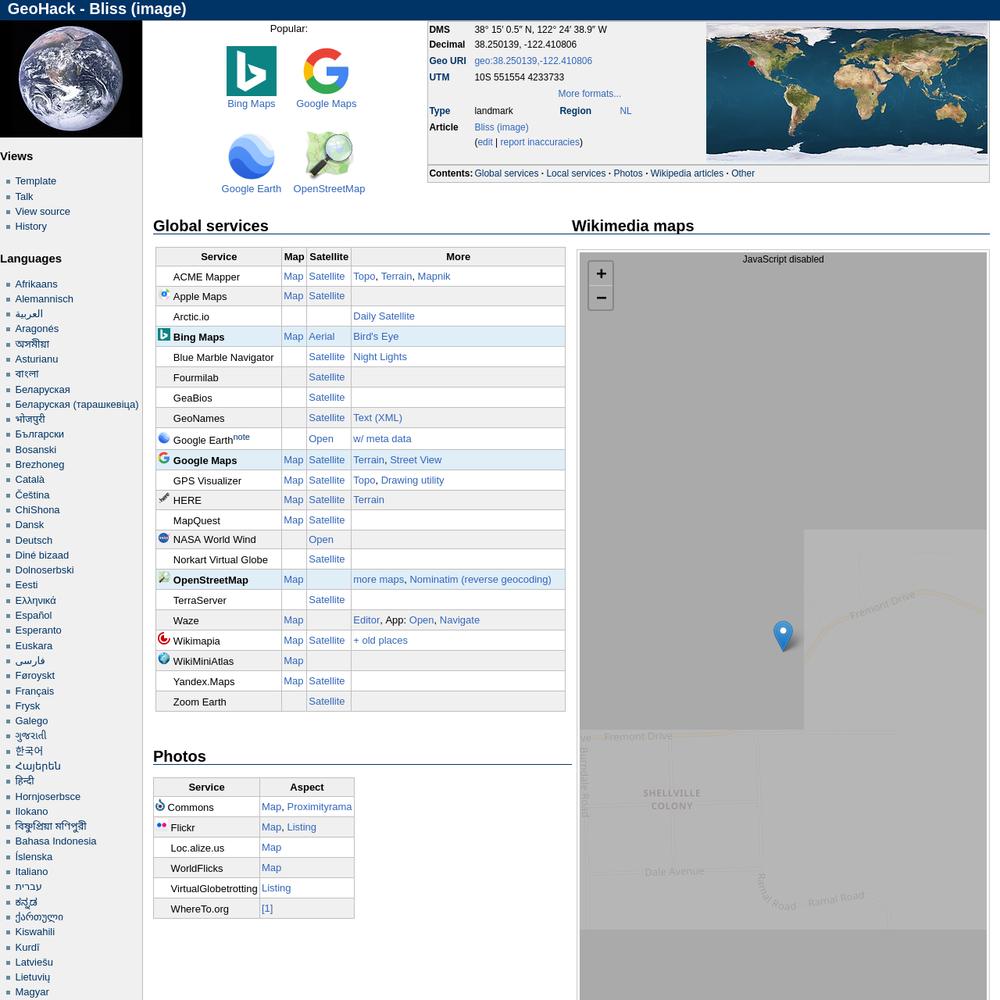Click the Bing Maps table row icon
This screenshot has width=1000, height=1000.
[x=164, y=335]
